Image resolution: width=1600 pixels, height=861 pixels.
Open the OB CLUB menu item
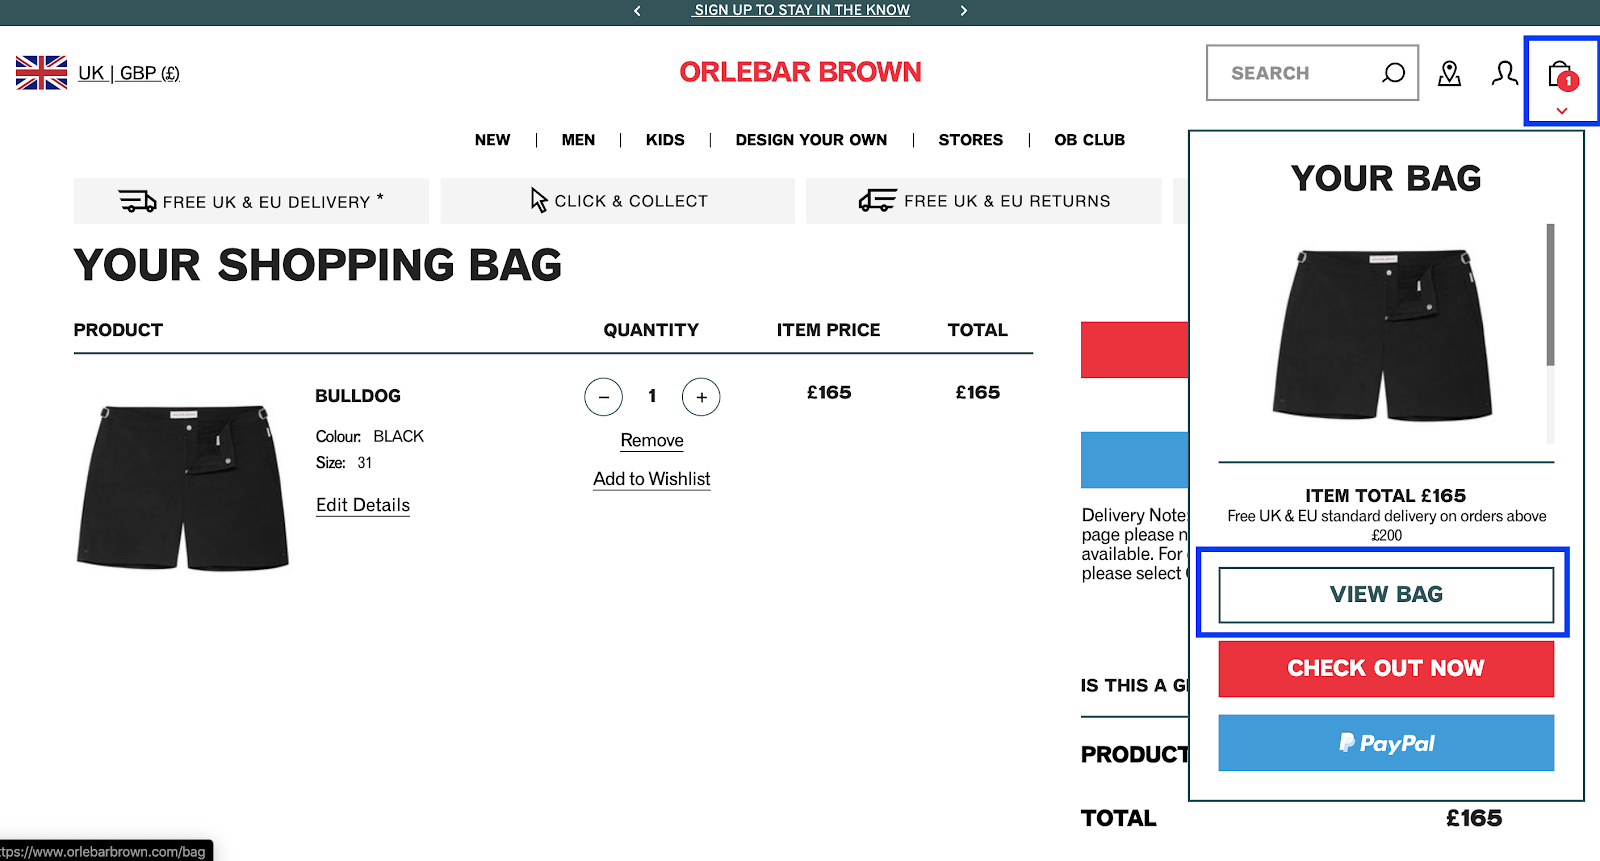(x=1089, y=140)
